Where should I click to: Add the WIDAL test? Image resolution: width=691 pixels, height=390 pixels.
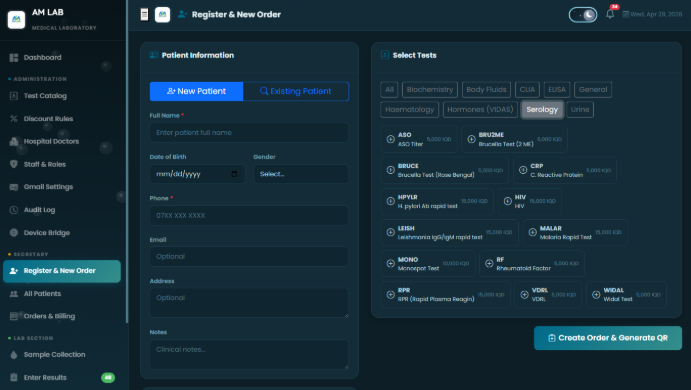coord(626,294)
